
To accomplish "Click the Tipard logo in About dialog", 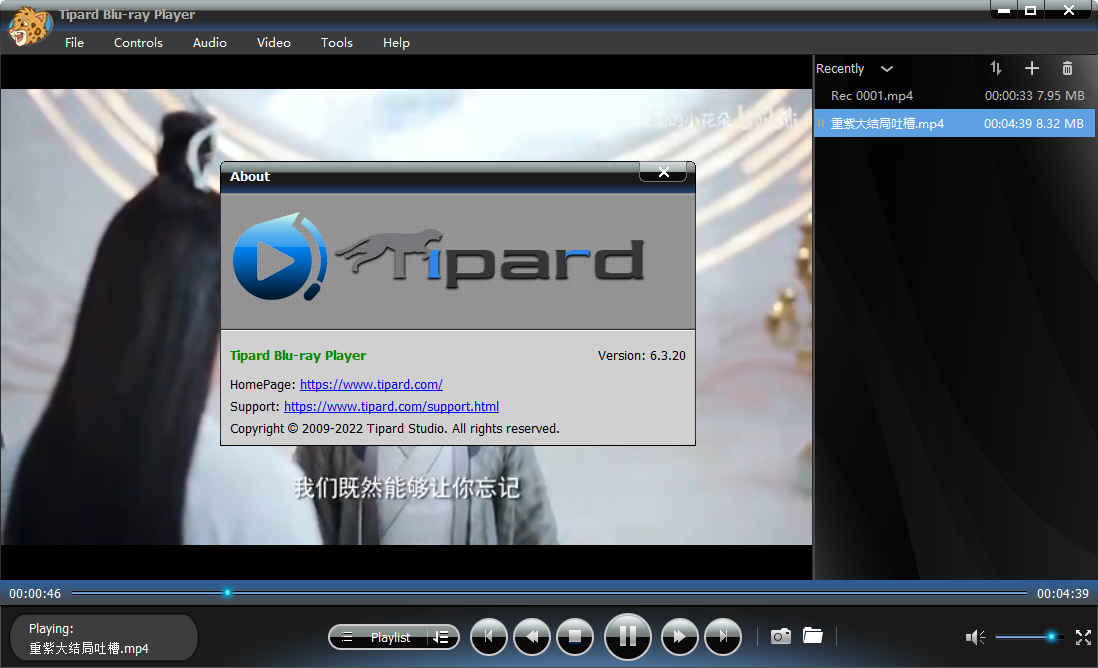I will [x=438, y=259].
